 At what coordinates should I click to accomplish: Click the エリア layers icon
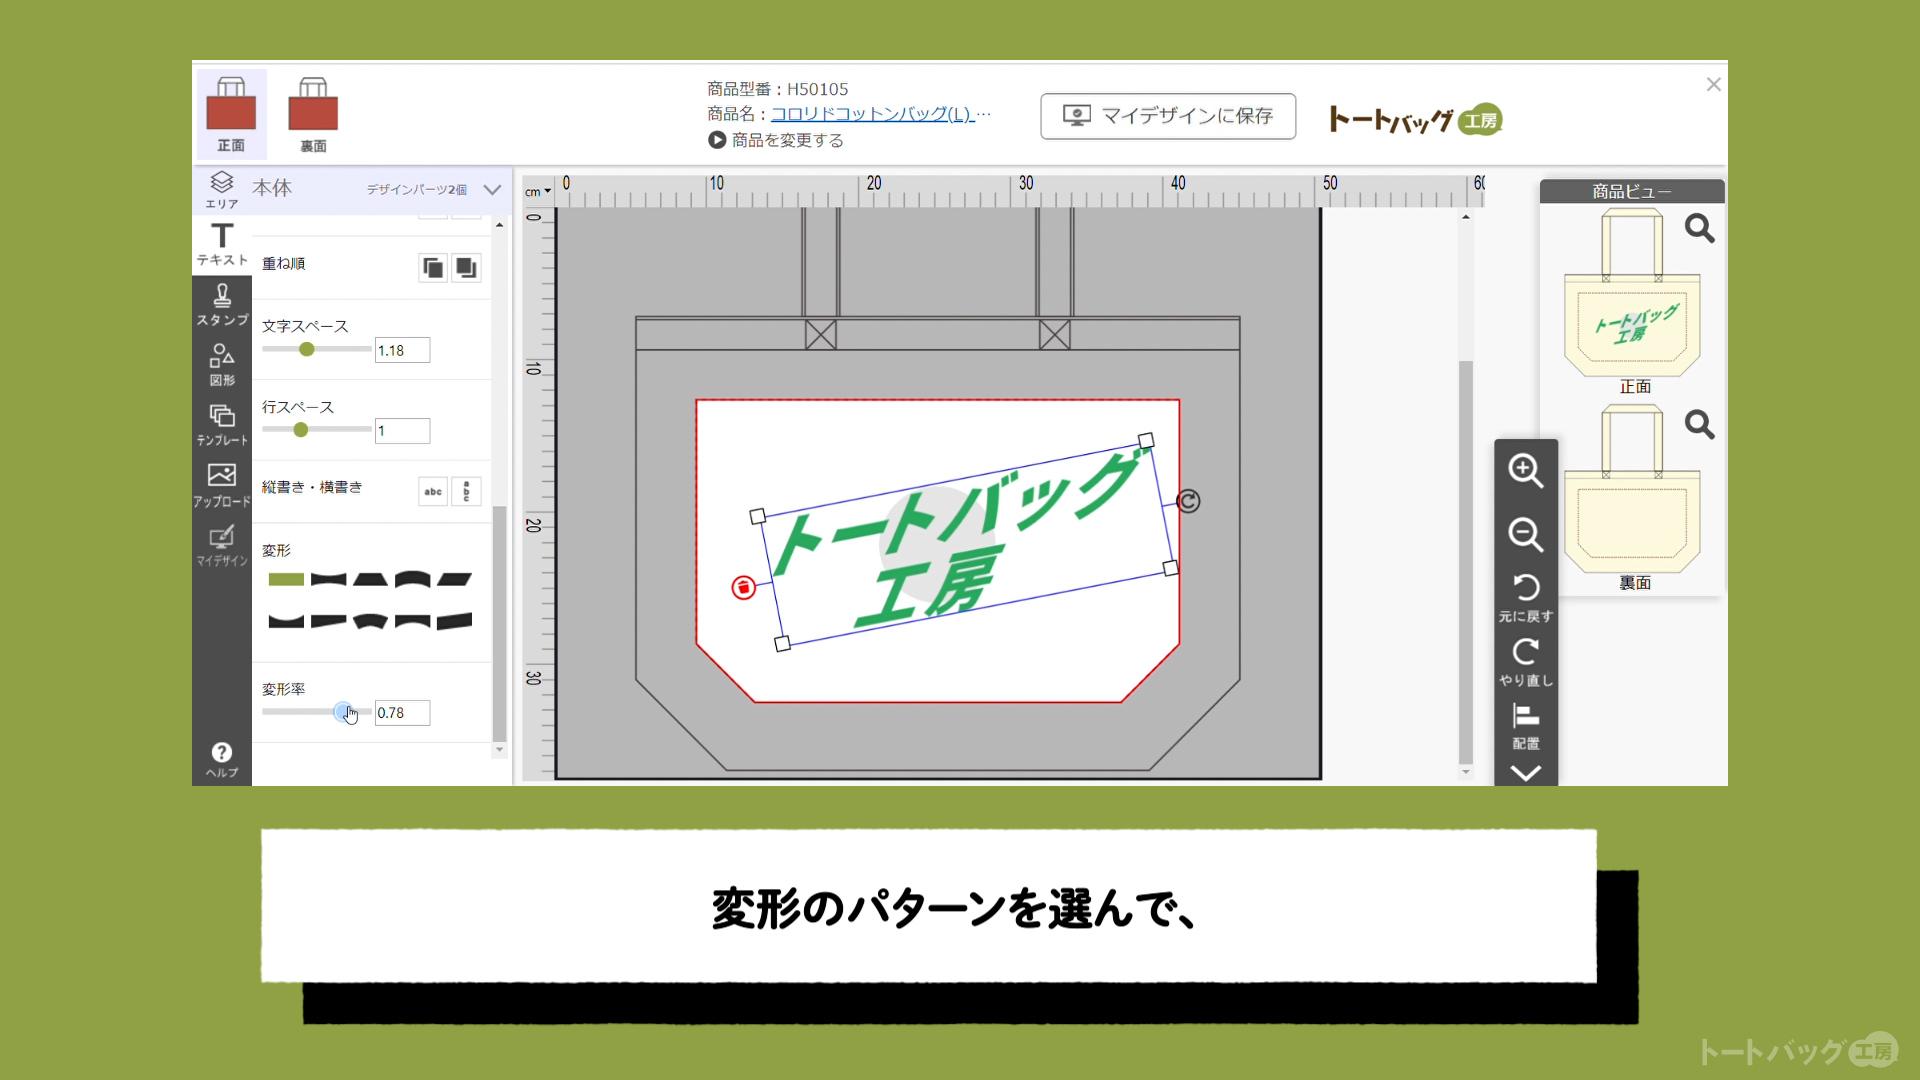[222, 189]
